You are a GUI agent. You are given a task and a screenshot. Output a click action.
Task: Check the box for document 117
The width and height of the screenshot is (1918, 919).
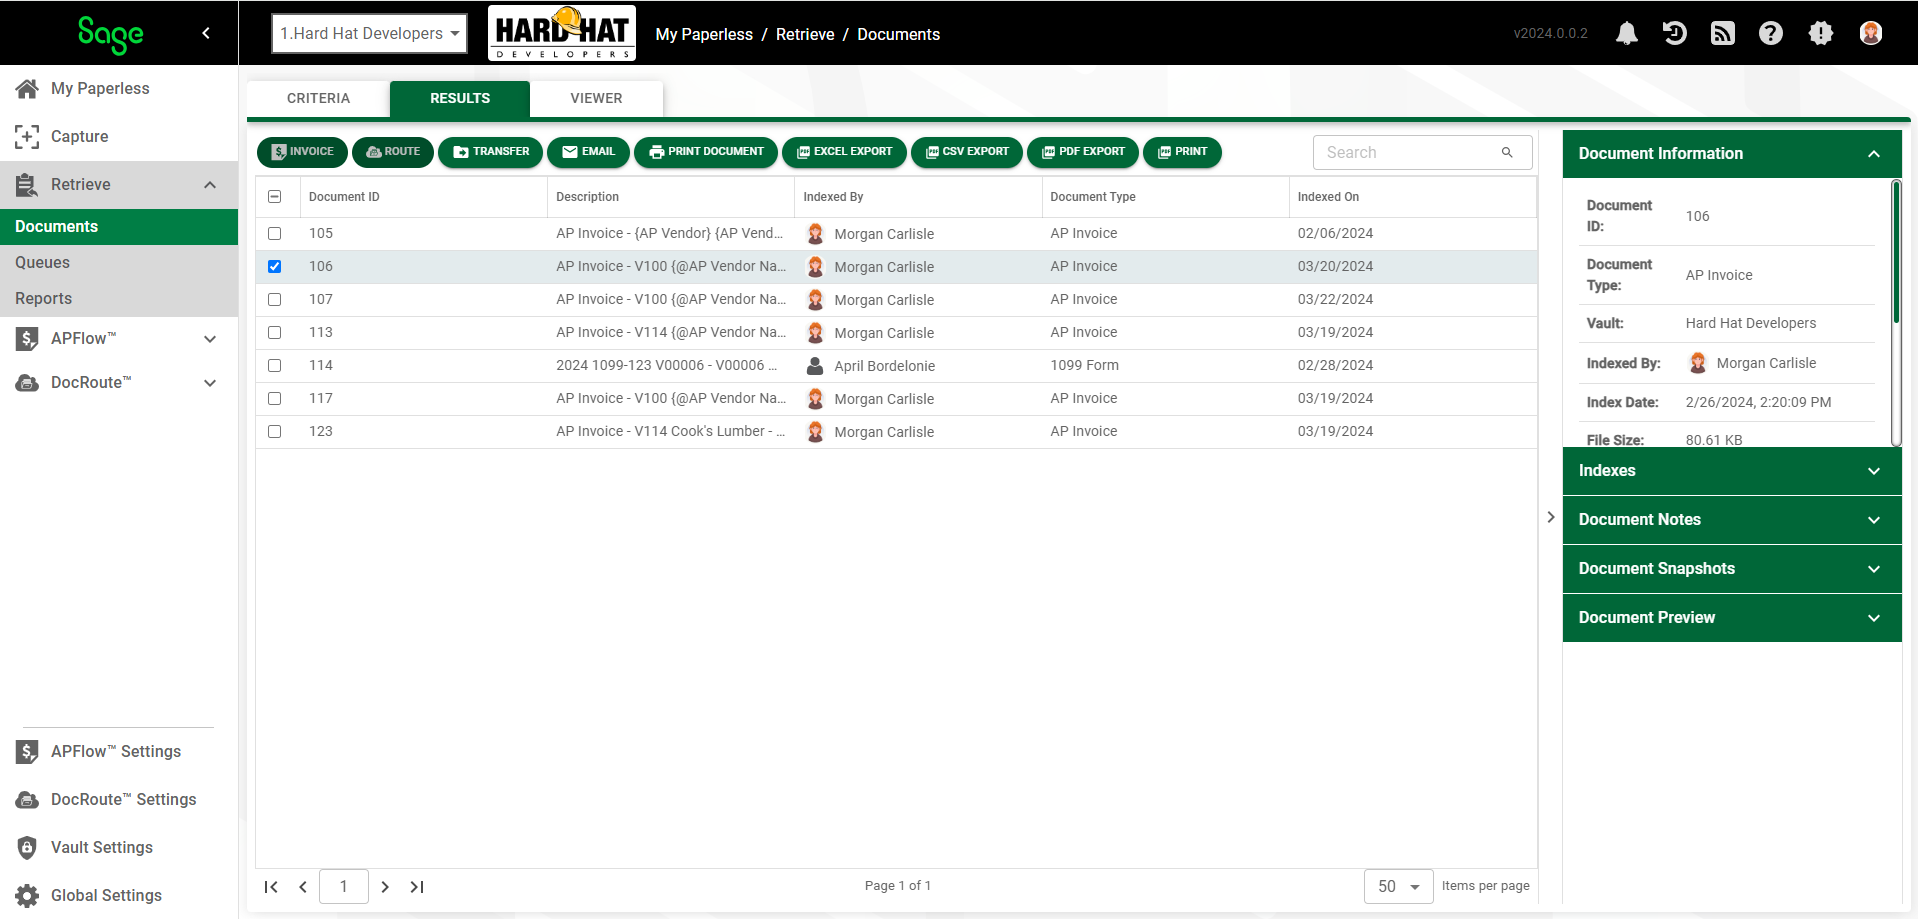(275, 398)
